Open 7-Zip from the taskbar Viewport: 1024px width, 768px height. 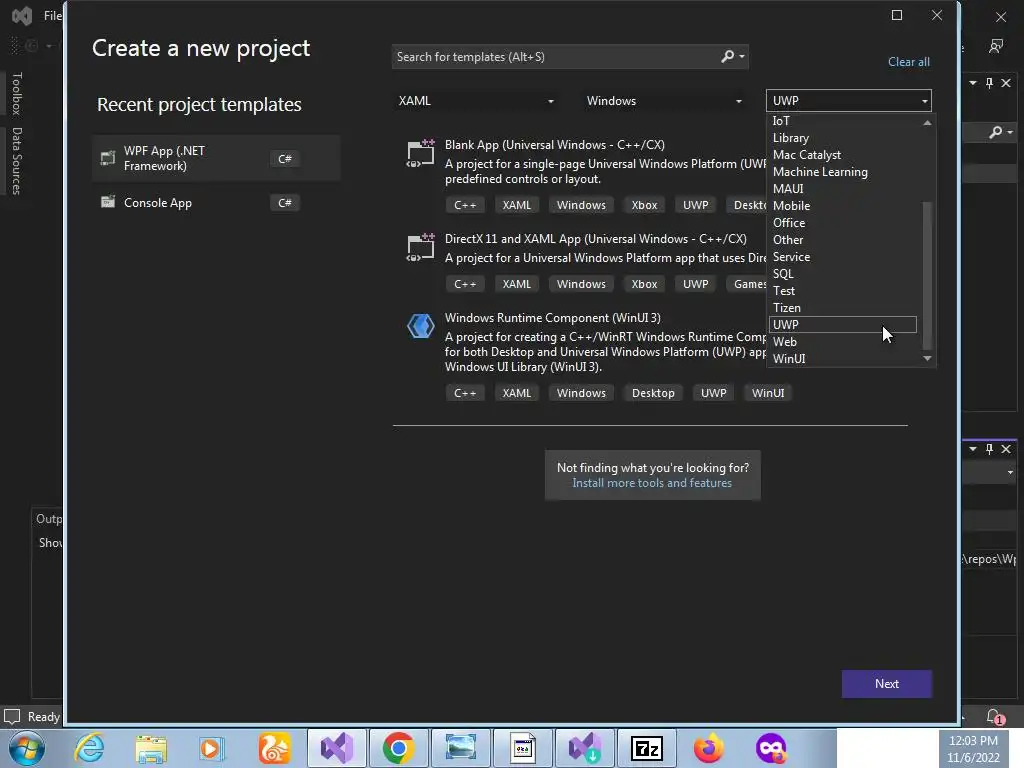[x=647, y=748]
